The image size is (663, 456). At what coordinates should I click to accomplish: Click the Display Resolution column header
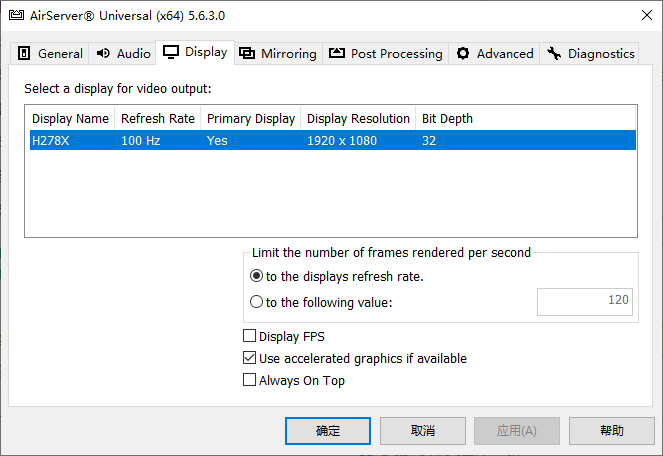click(358, 118)
